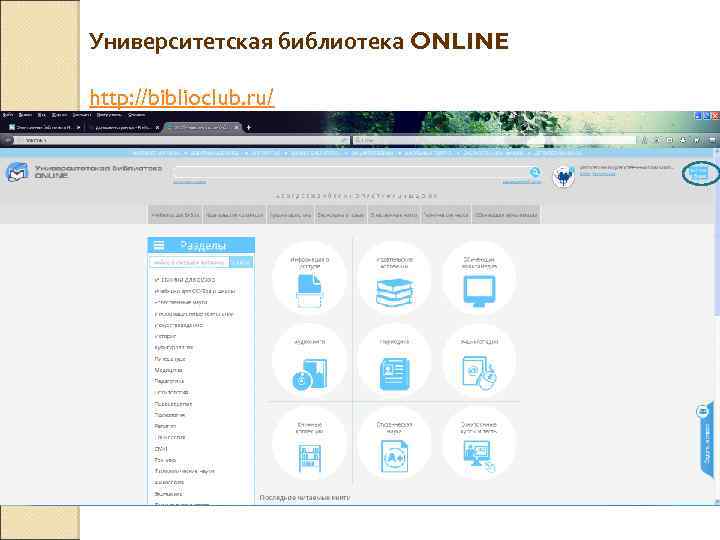Select Религия in the Разделы list

tap(165, 426)
